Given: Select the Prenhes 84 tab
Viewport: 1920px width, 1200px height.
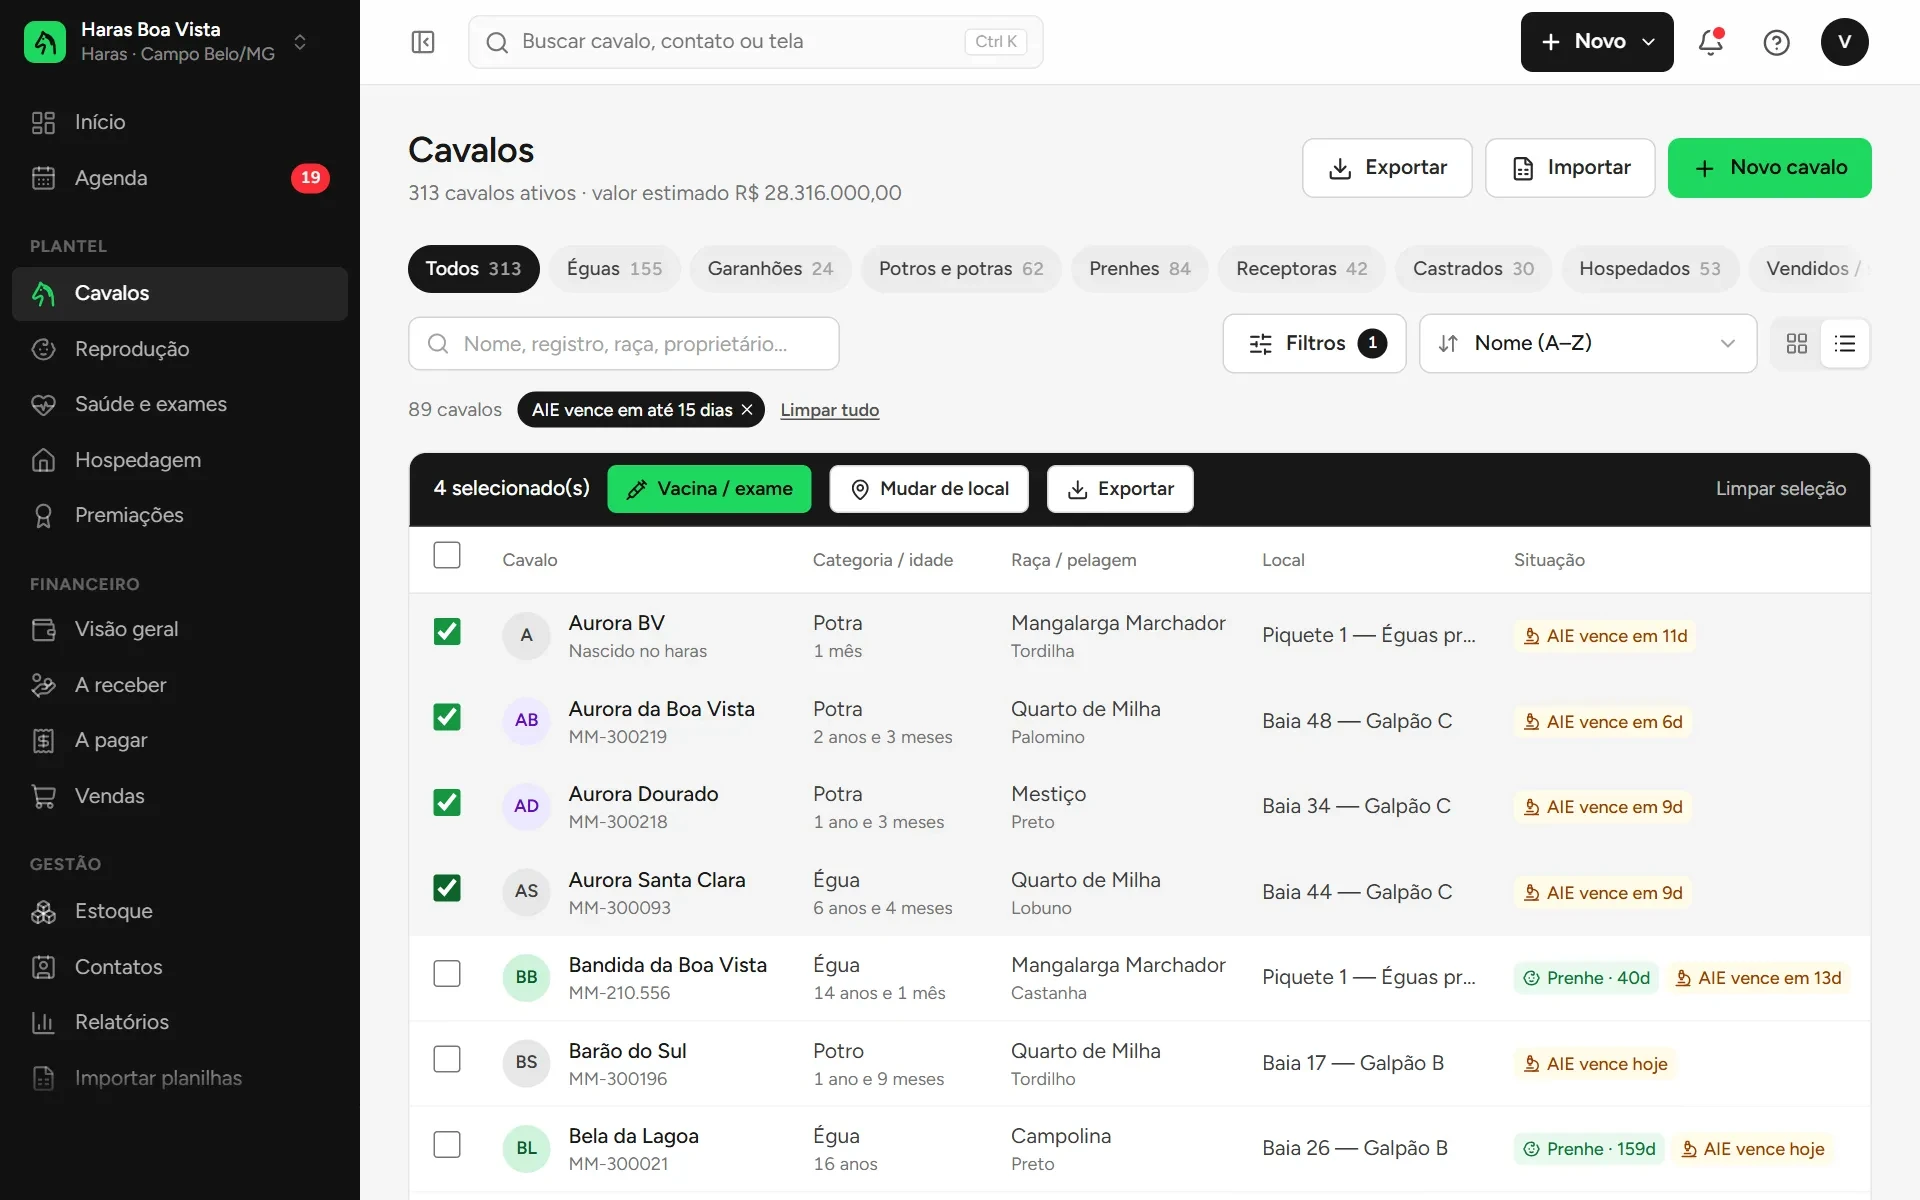Looking at the screenshot, I should pos(1140,269).
